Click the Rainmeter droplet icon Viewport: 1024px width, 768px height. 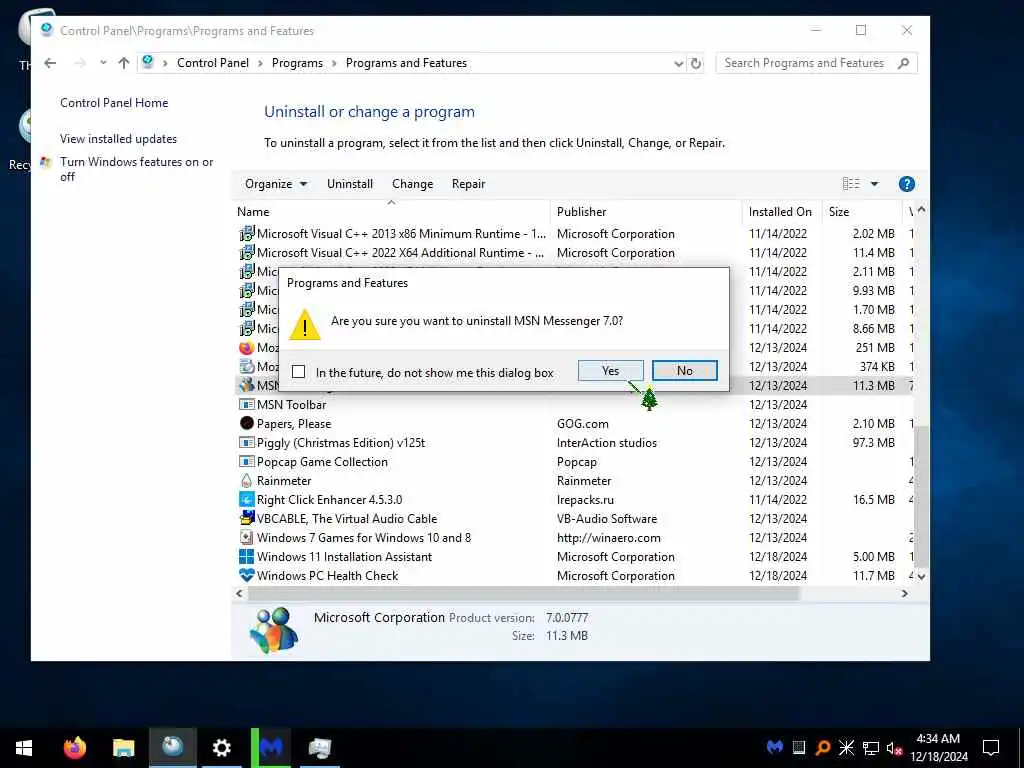click(x=246, y=480)
